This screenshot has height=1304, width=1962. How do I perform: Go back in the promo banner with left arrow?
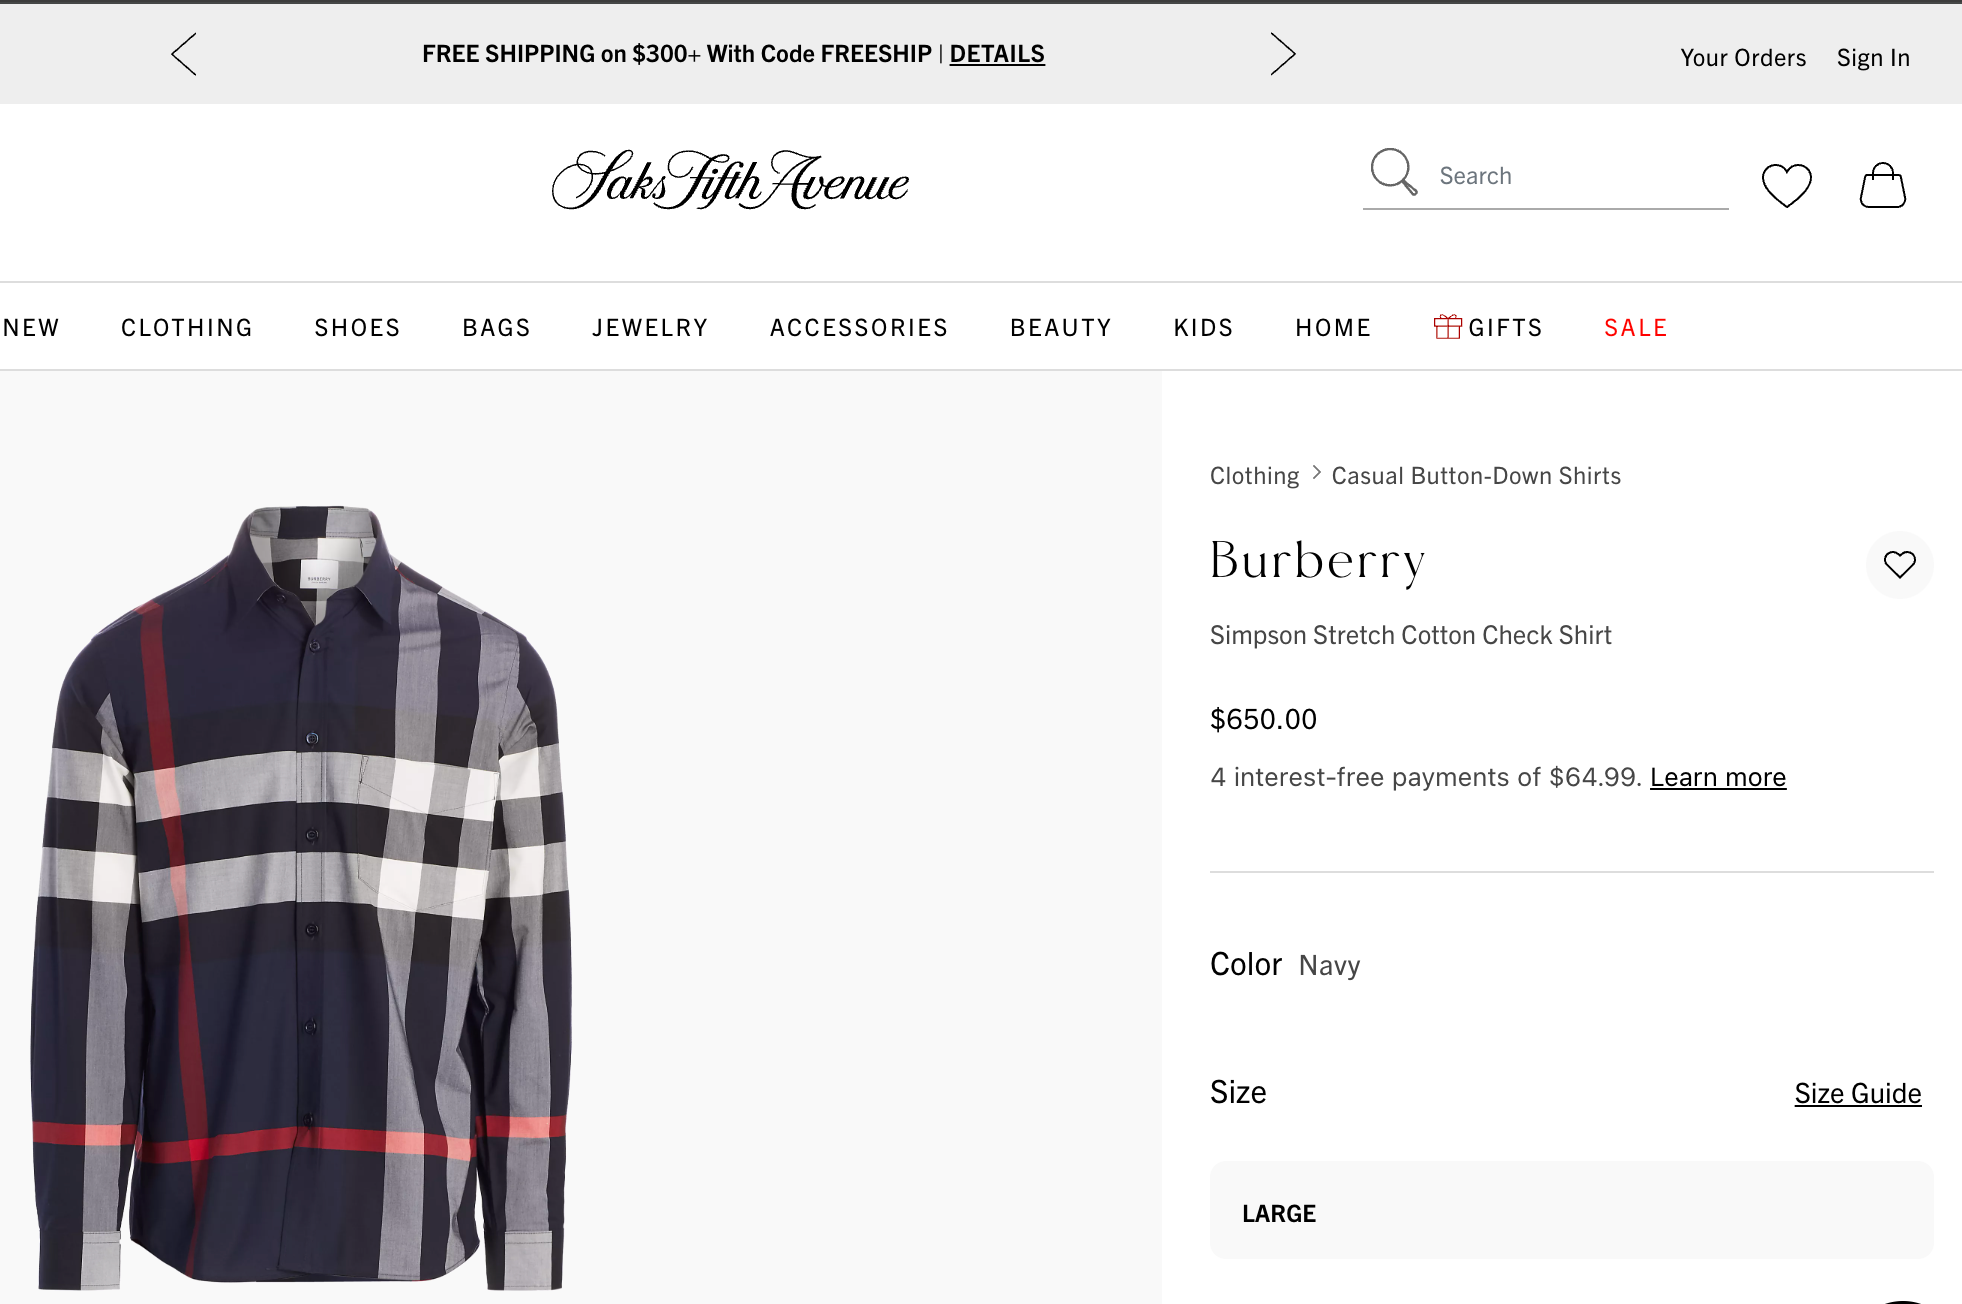(185, 54)
